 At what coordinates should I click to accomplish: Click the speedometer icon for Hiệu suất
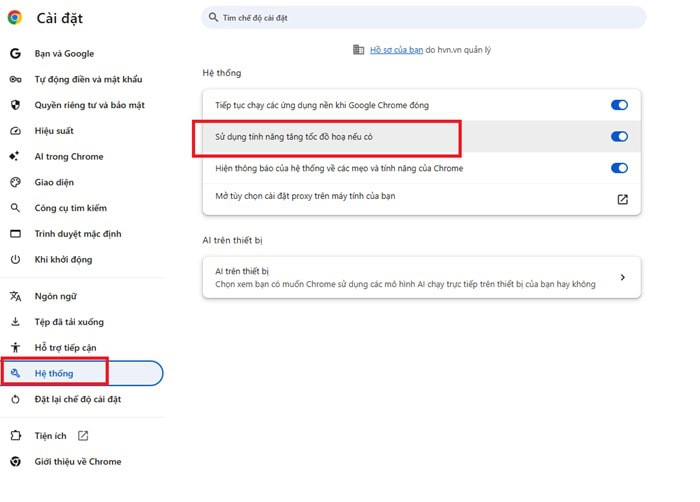click(15, 131)
